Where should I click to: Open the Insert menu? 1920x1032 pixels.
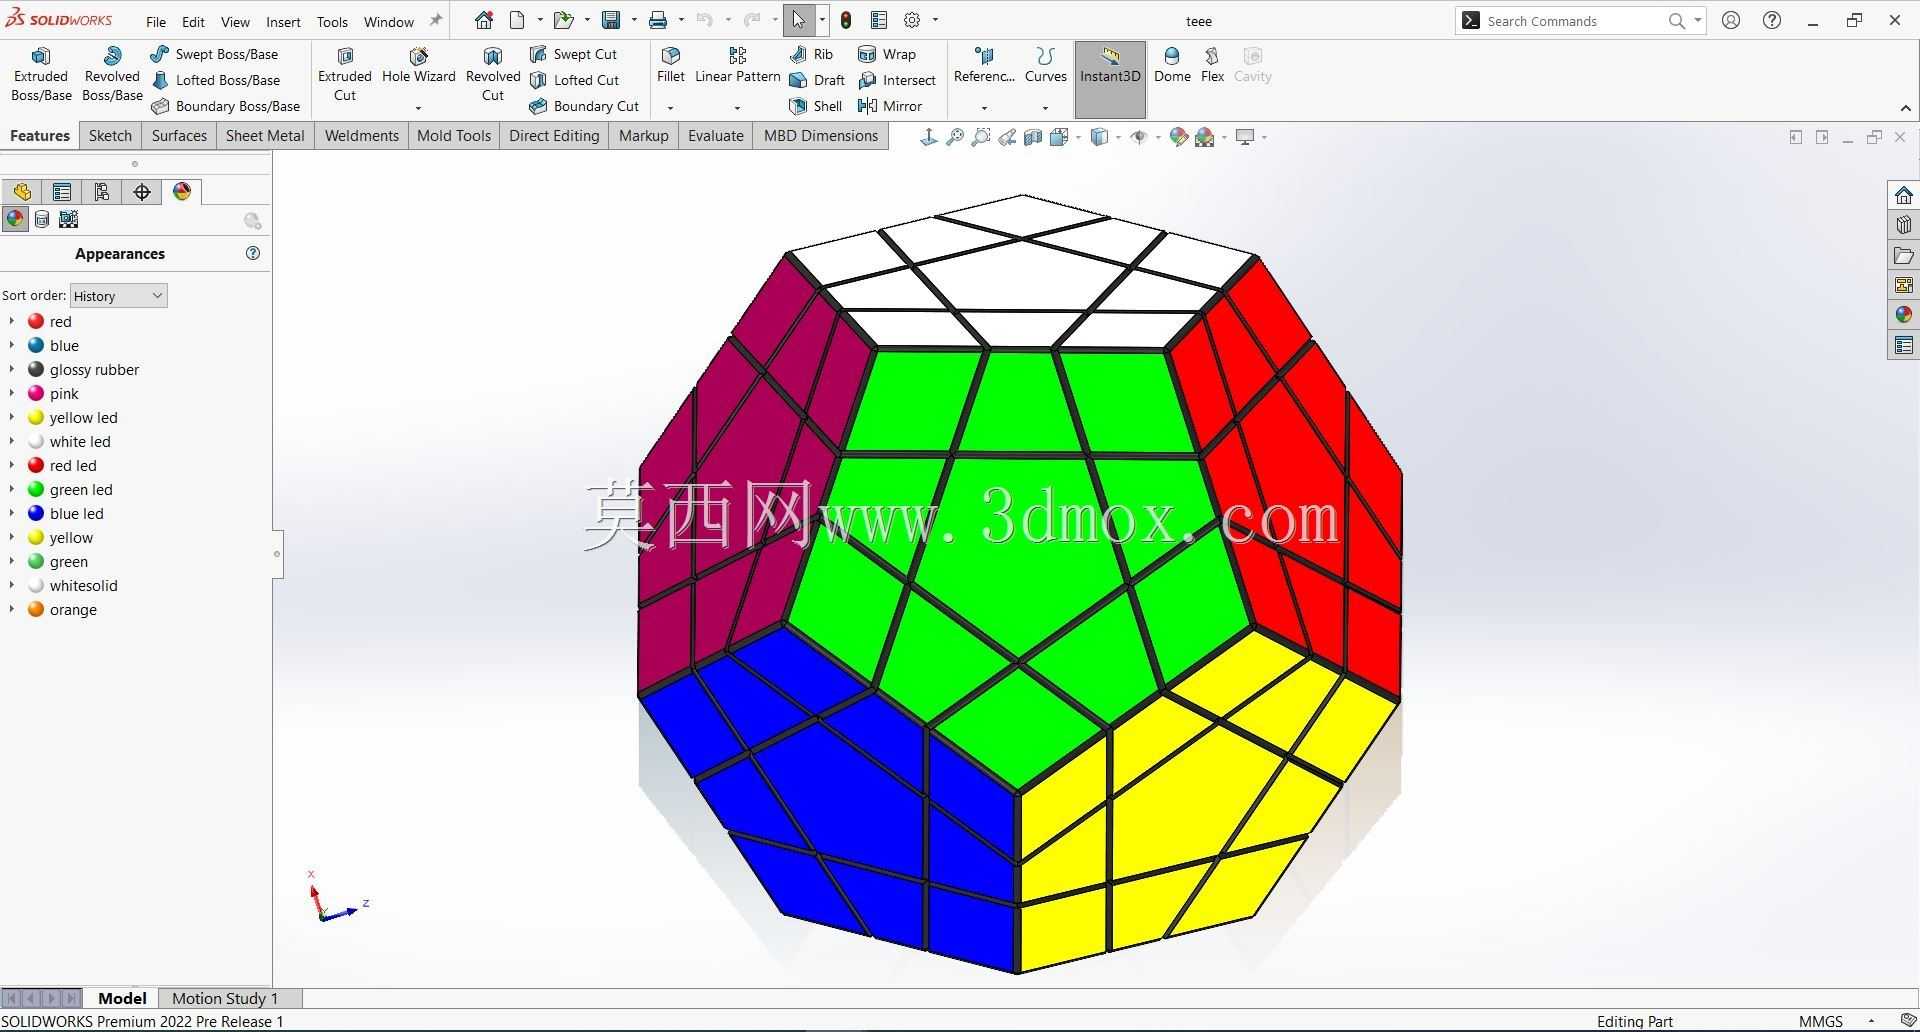(x=283, y=21)
